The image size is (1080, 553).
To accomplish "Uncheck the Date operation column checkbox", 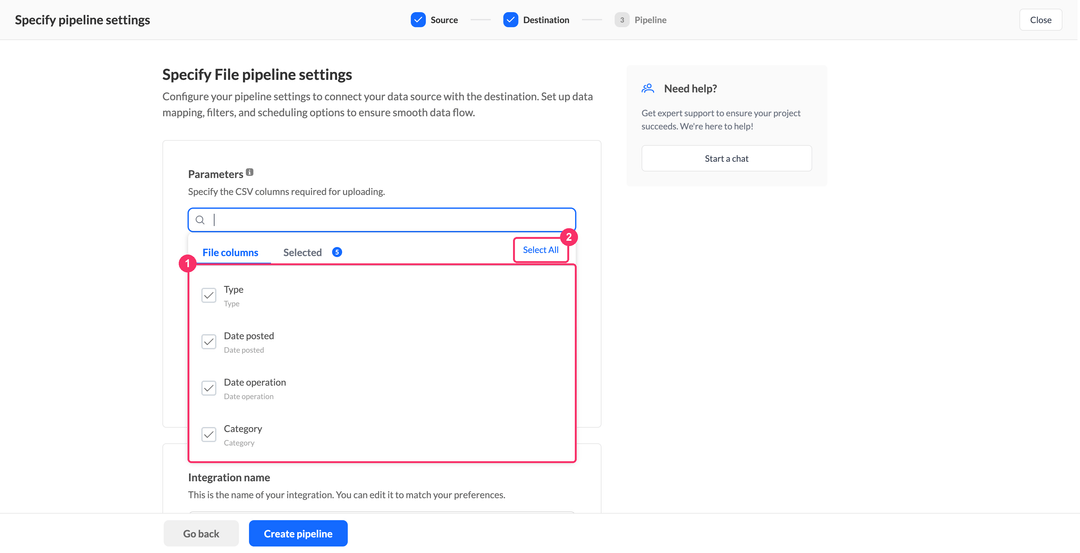I will pyautogui.click(x=209, y=388).
